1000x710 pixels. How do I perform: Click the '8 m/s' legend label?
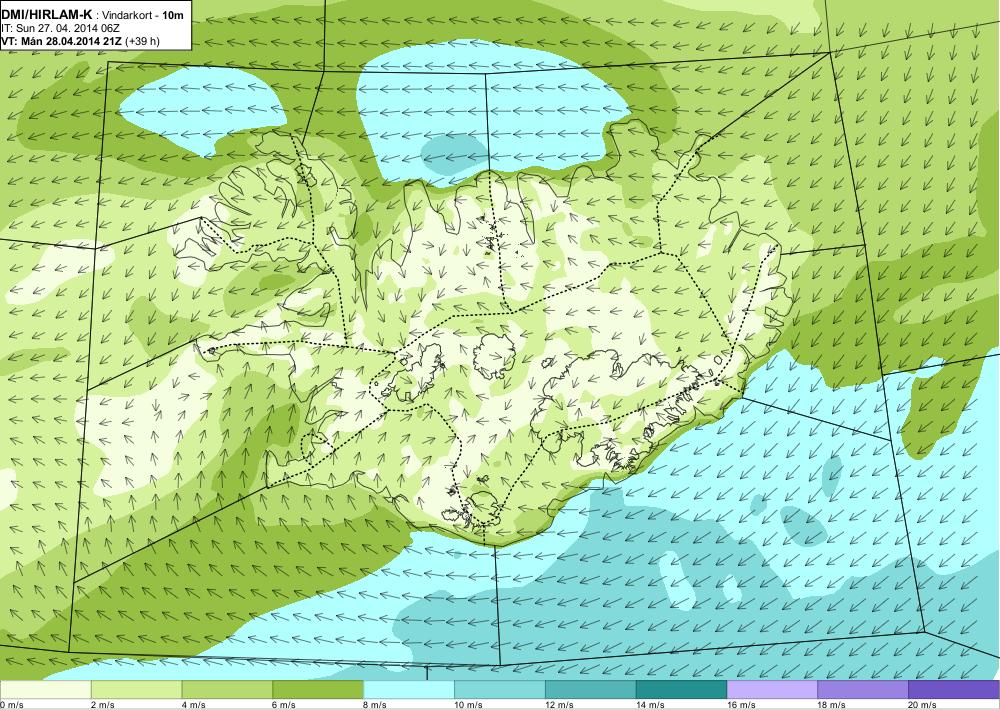point(376,705)
